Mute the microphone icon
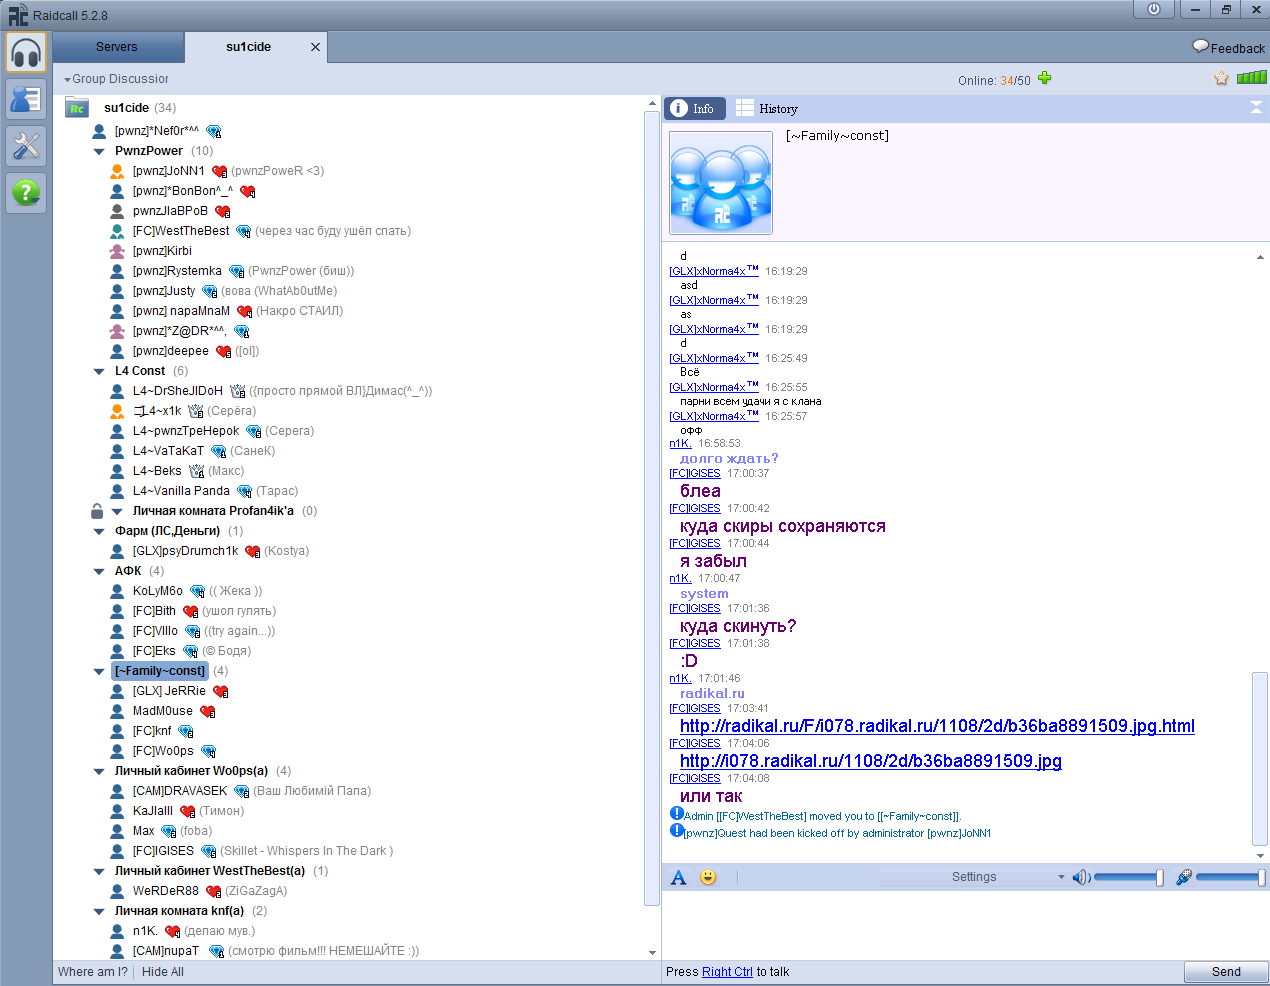Screen dimensions: 1270x986 pyautogui.click(x=1184, y=877)
